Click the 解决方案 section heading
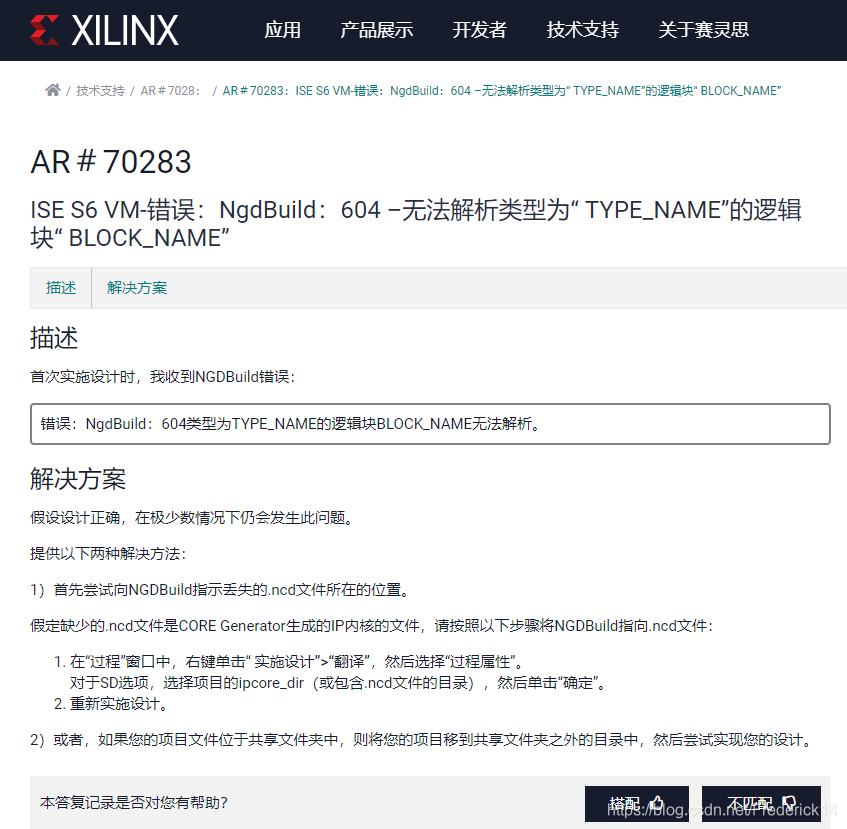Image resolution: width=847 pixels, height=829 pixels. coord(78,479)
